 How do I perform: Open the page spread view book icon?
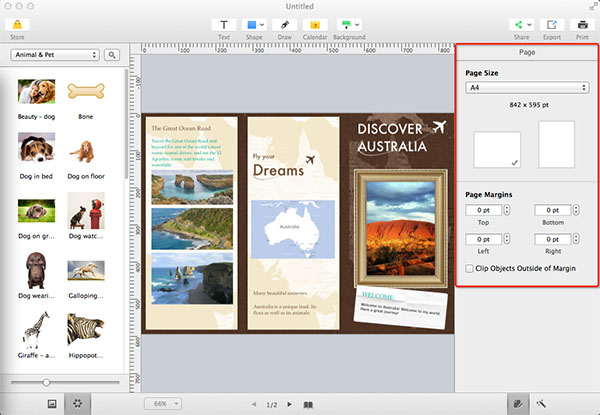[308, 404]
